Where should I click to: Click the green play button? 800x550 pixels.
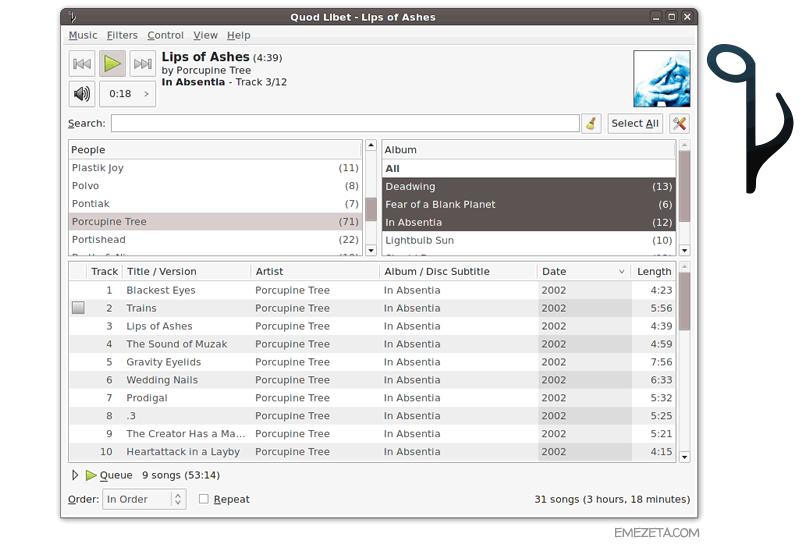coord(112,64)
